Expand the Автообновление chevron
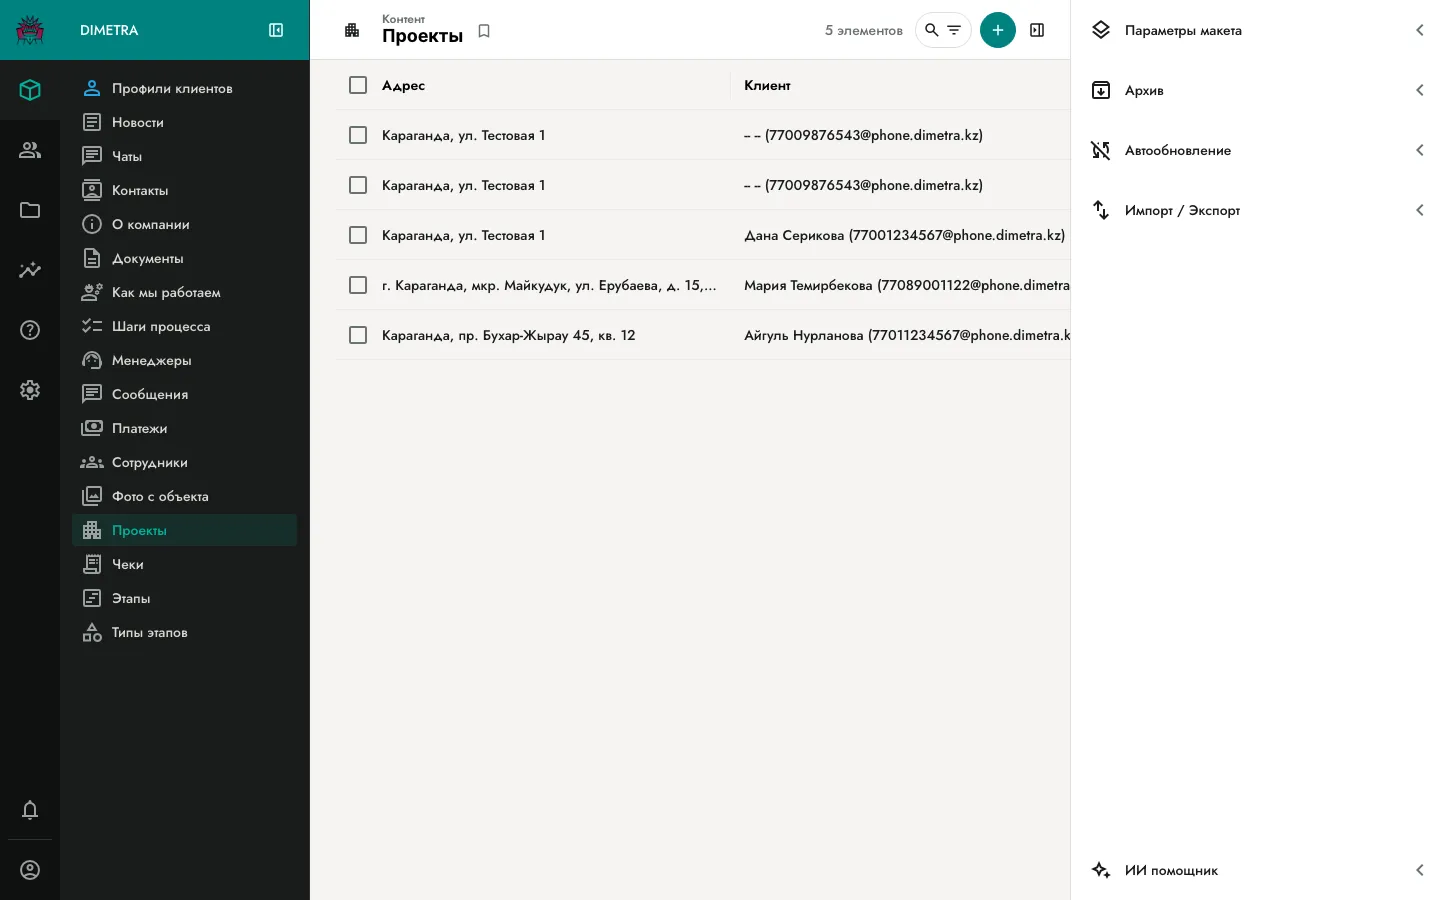 [1419, 150]
